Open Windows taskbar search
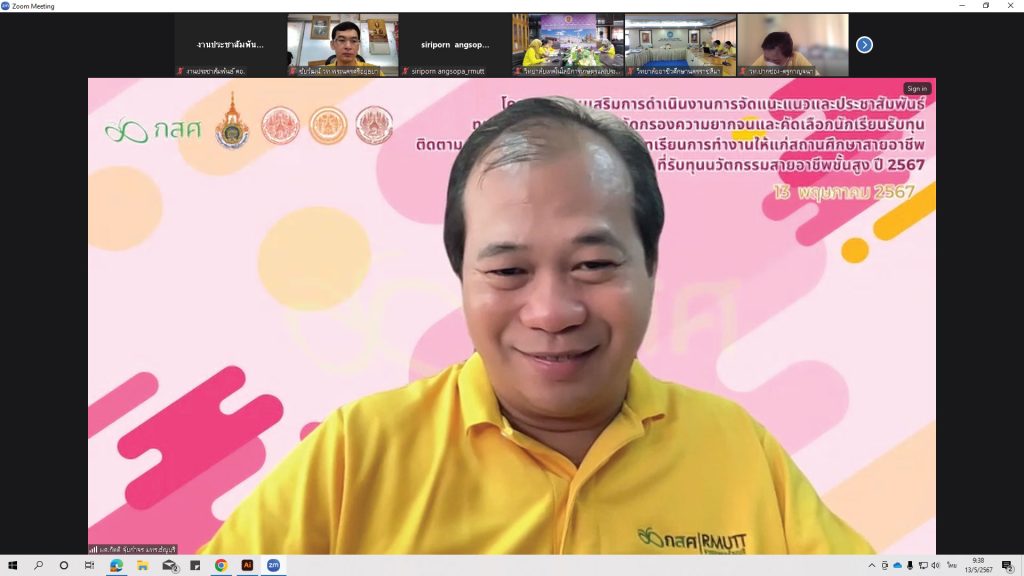 [x=39, y=566]
